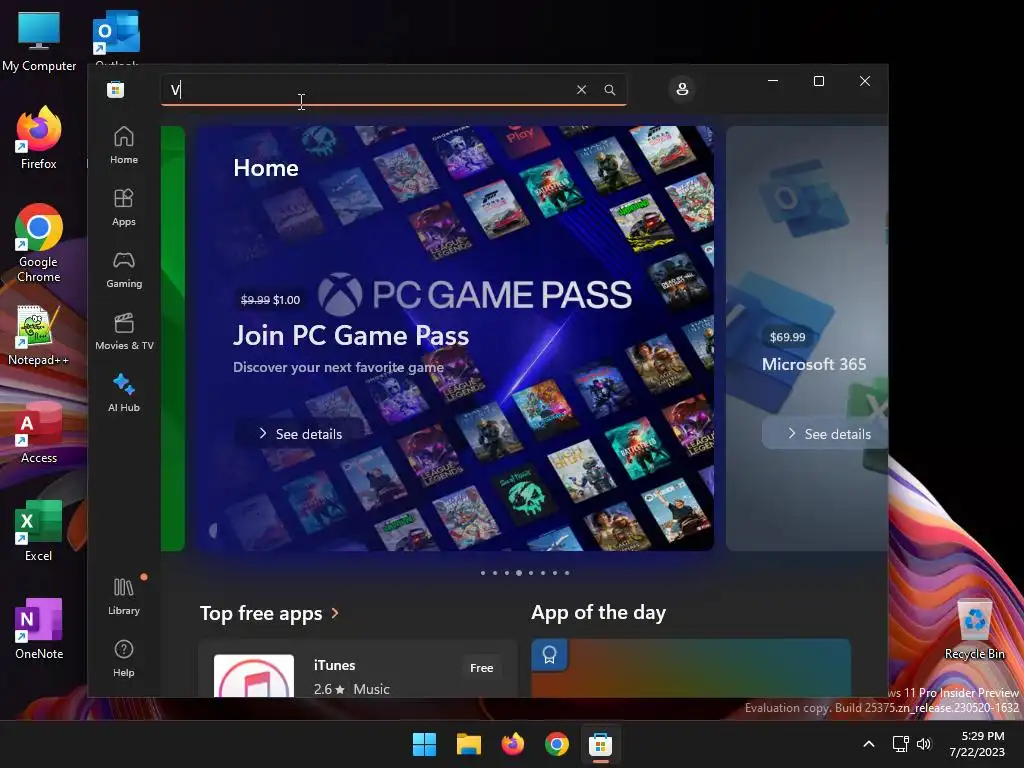
Task: Open Excel desktop shortcut
Action: [x=39, y=530]
